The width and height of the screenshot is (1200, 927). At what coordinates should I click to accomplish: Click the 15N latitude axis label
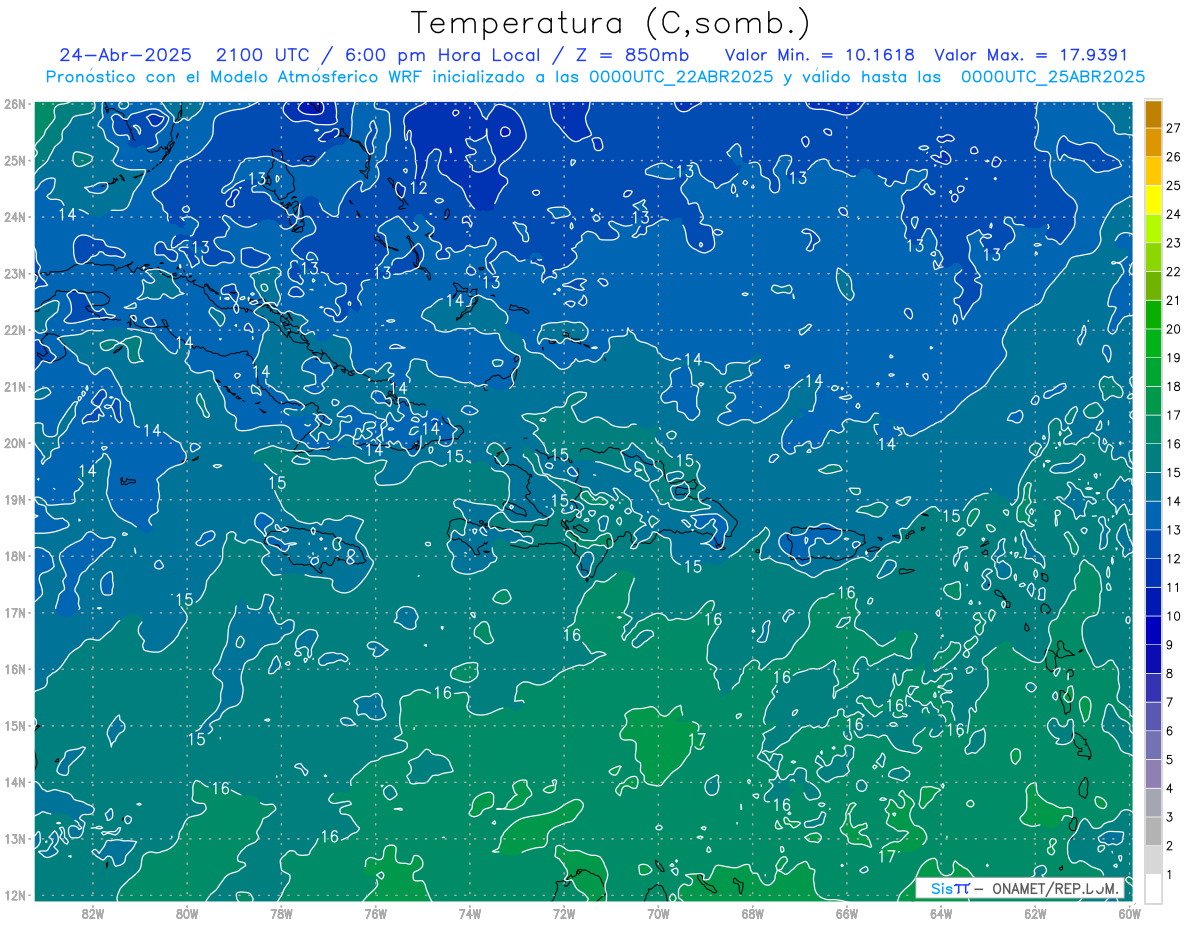(x=14, y=726)
